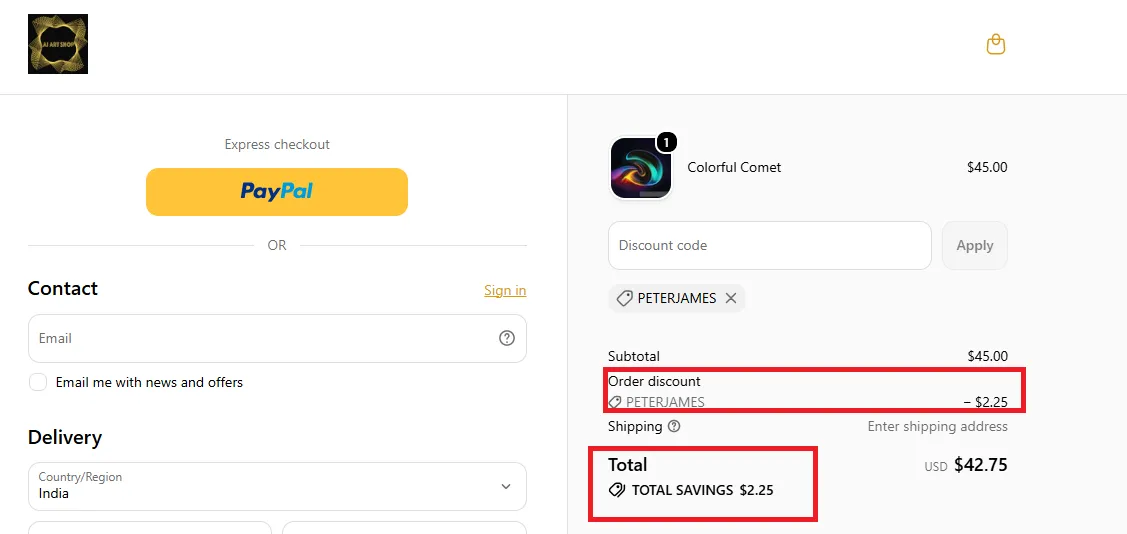Pay with the PayPal express button

click(277, 192)
